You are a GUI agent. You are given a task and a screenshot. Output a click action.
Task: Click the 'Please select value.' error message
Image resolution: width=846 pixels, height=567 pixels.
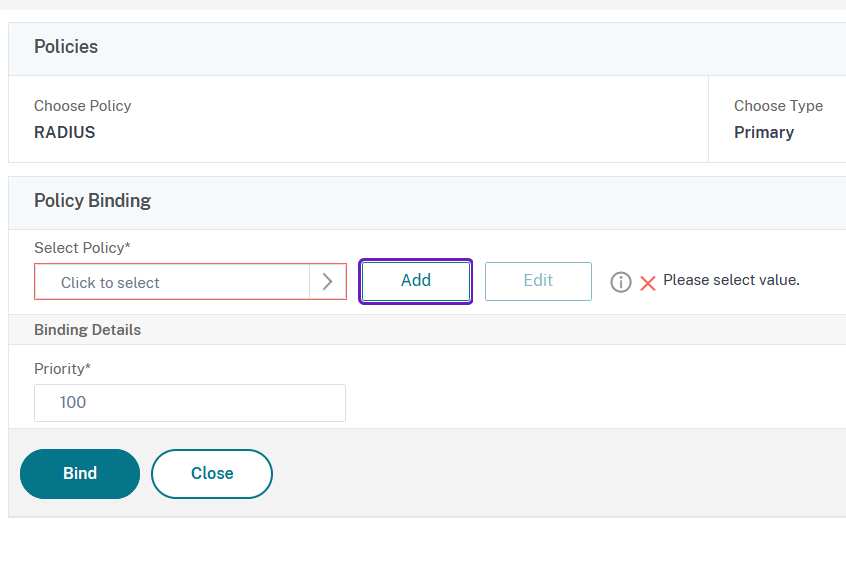click(731, 280)
